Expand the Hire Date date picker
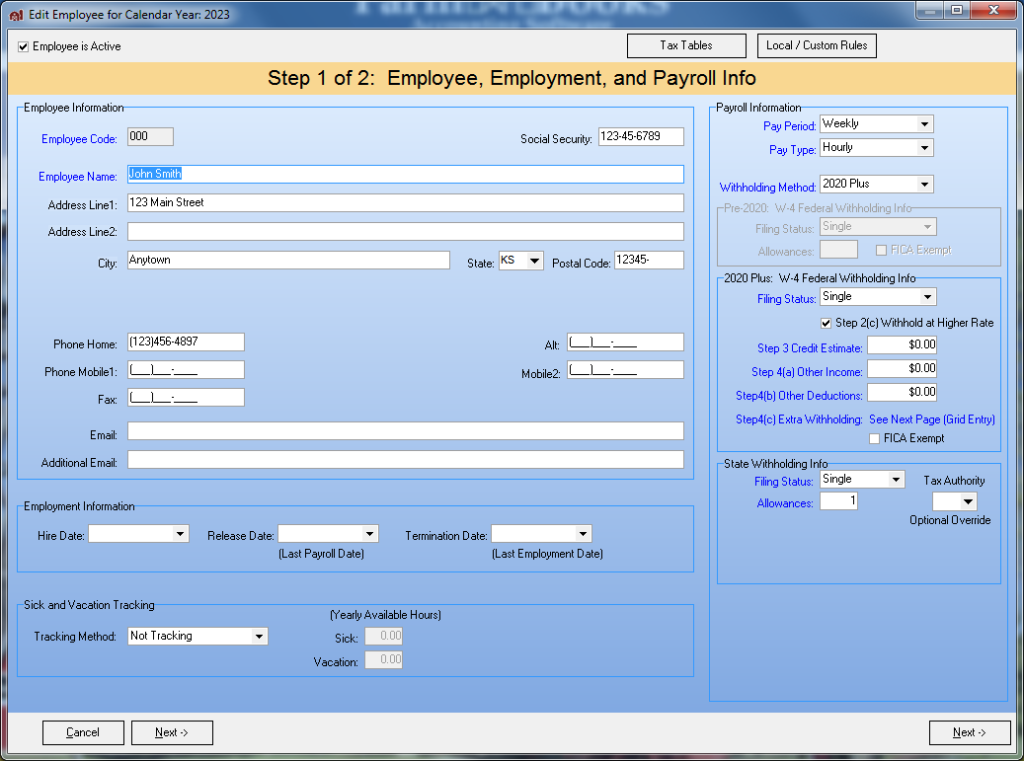 tap(180, 533)
